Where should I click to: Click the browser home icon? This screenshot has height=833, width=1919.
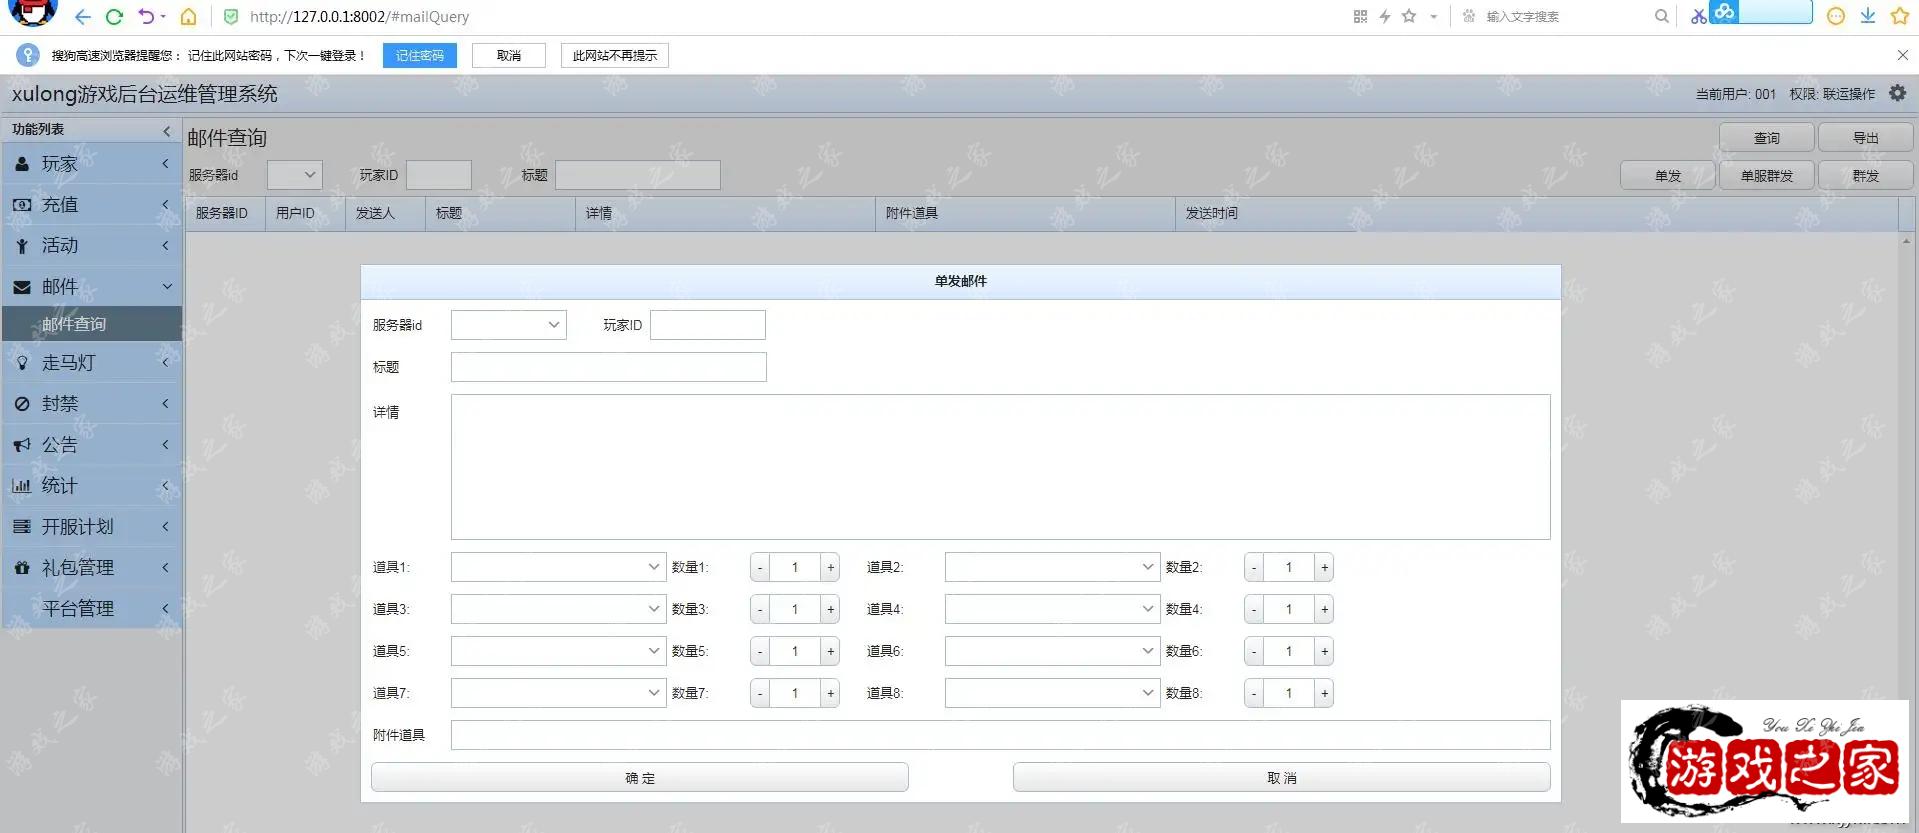point(188,17)
